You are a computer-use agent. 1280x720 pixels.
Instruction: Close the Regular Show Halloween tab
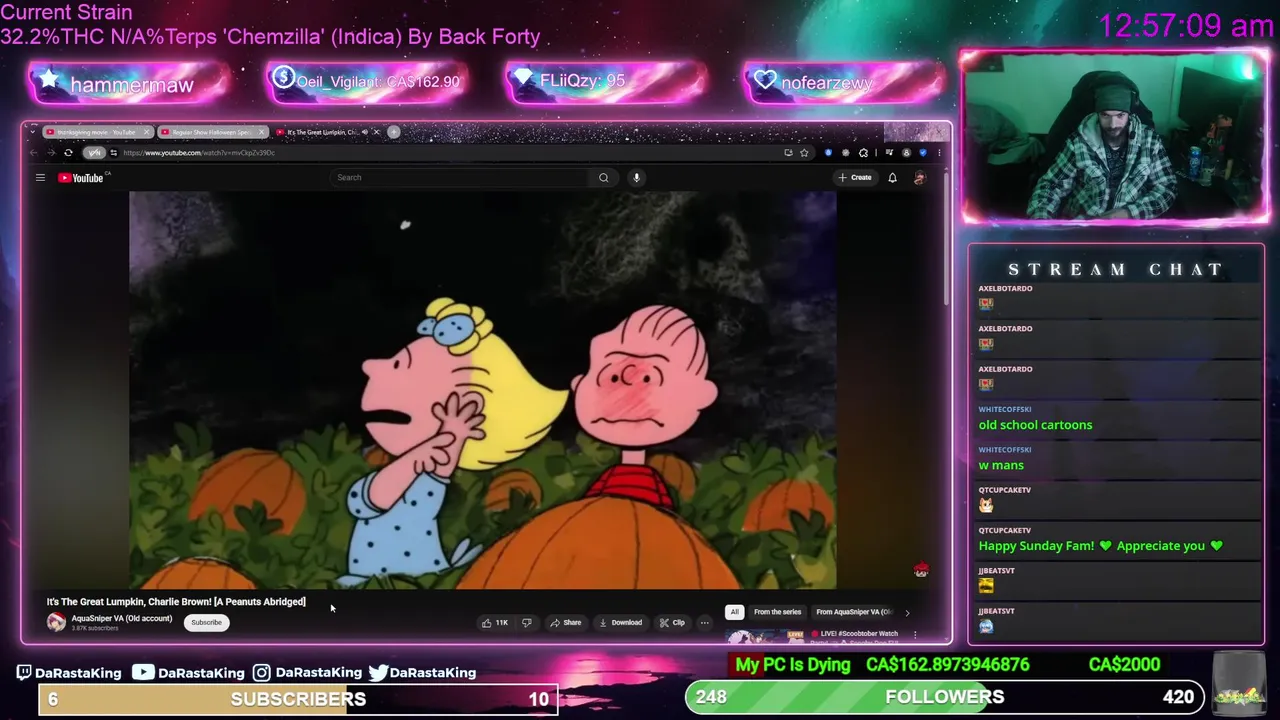[x=261, y=132]
